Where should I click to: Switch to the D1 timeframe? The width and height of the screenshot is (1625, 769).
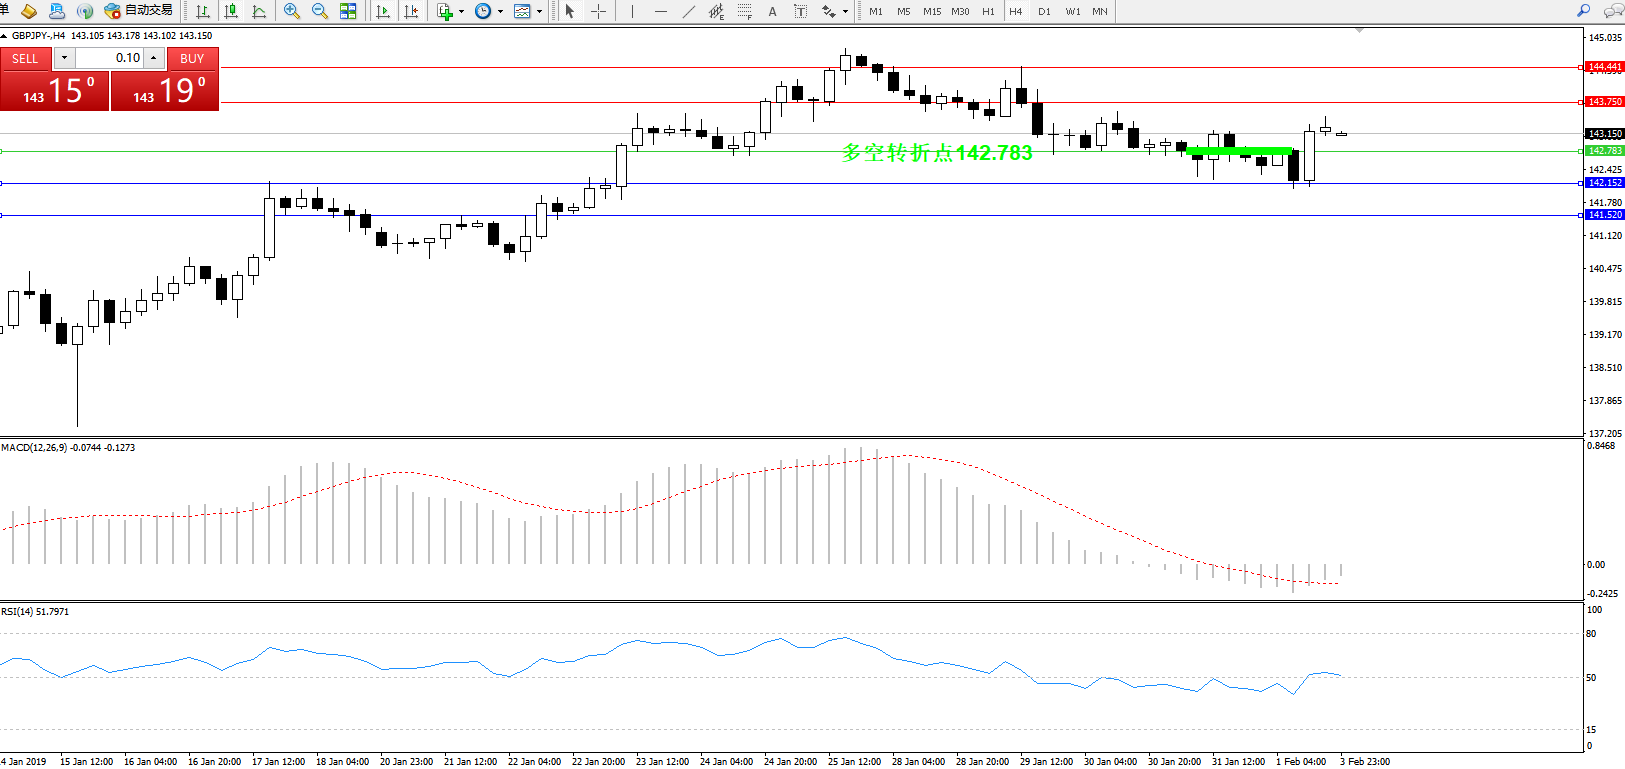click(1044, 11)
